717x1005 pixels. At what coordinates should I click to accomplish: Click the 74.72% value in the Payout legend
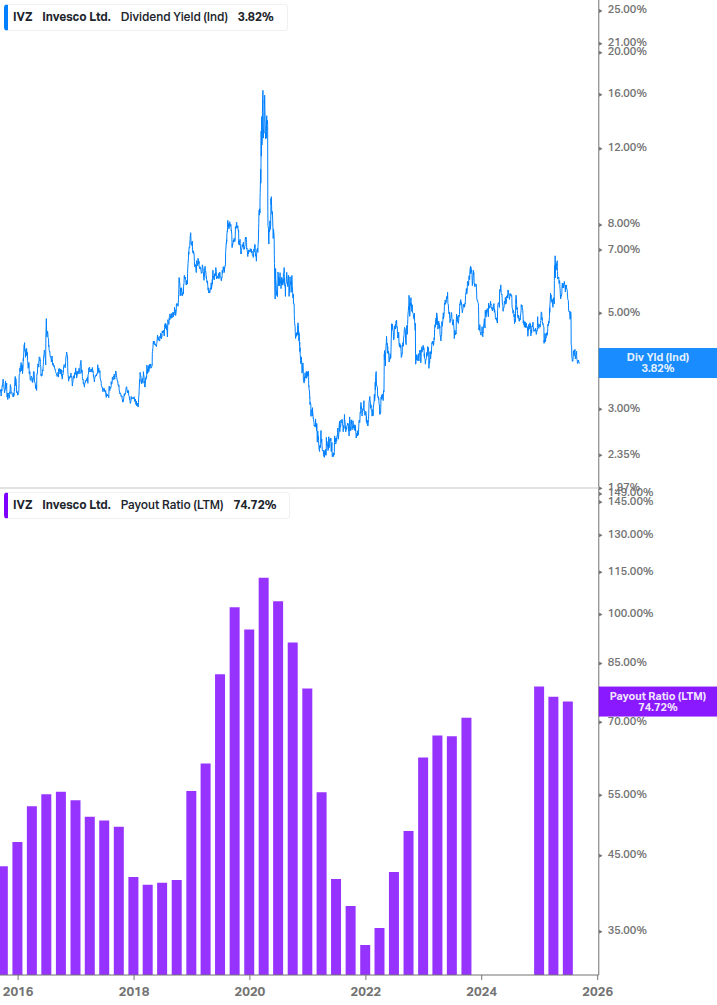point(255,505)
